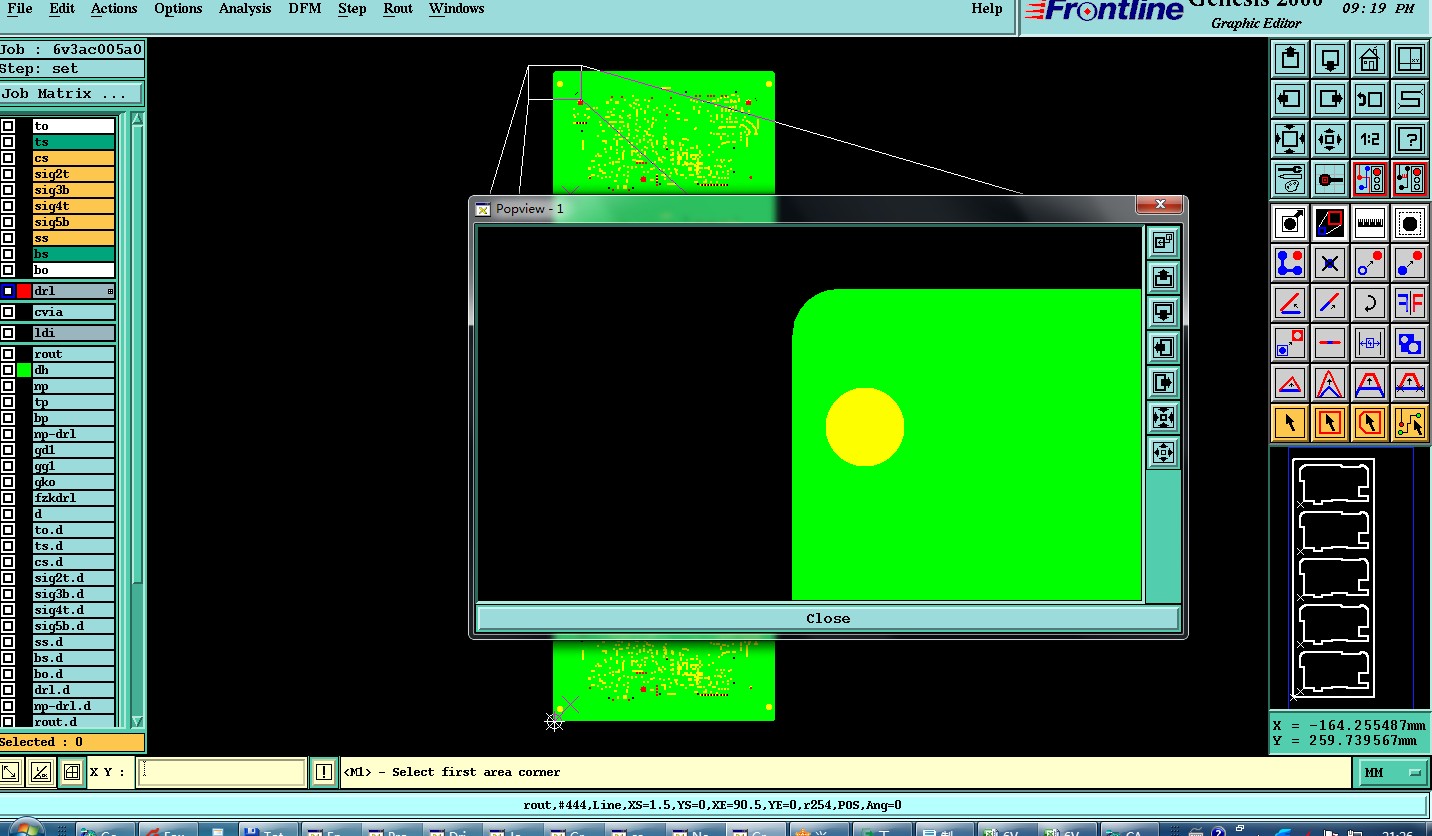This screenshot has width=1432, height=836.
Task: Open the MM units dropdown
Action: (x=1391, y=772)
